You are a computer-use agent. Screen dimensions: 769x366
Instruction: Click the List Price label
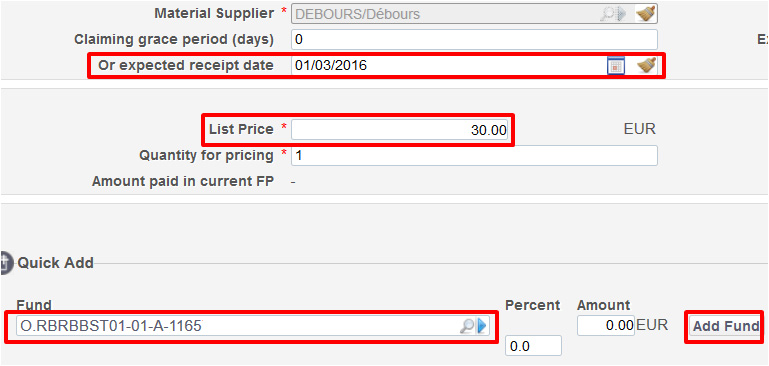point(241,130)
